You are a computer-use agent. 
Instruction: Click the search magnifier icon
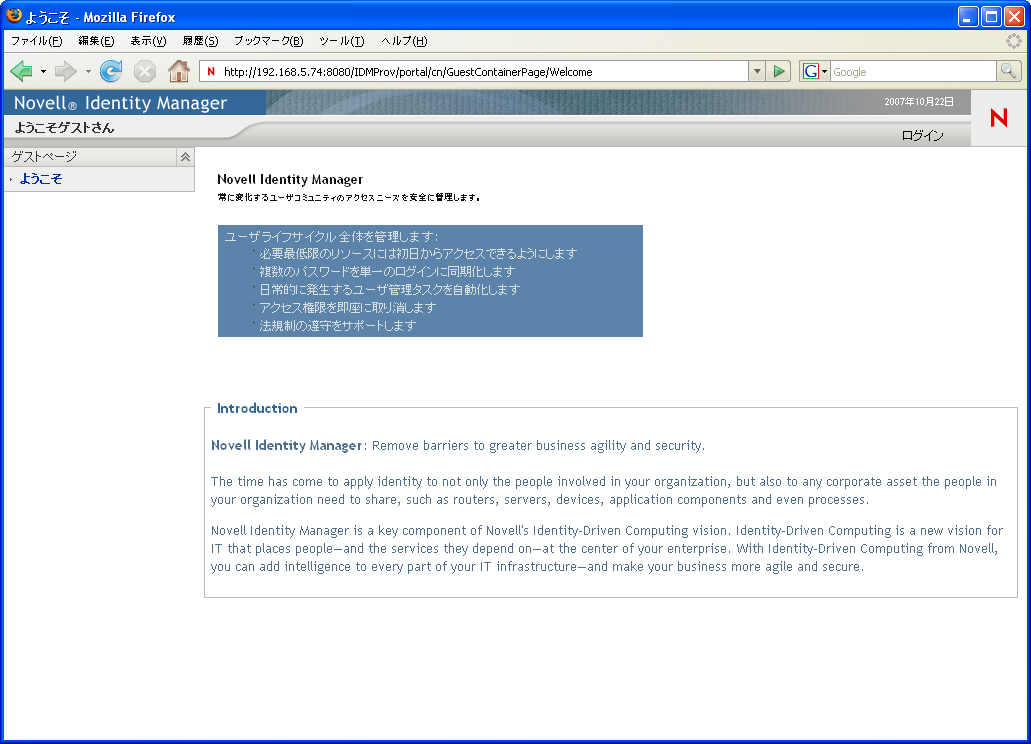tap(1008, 71)
